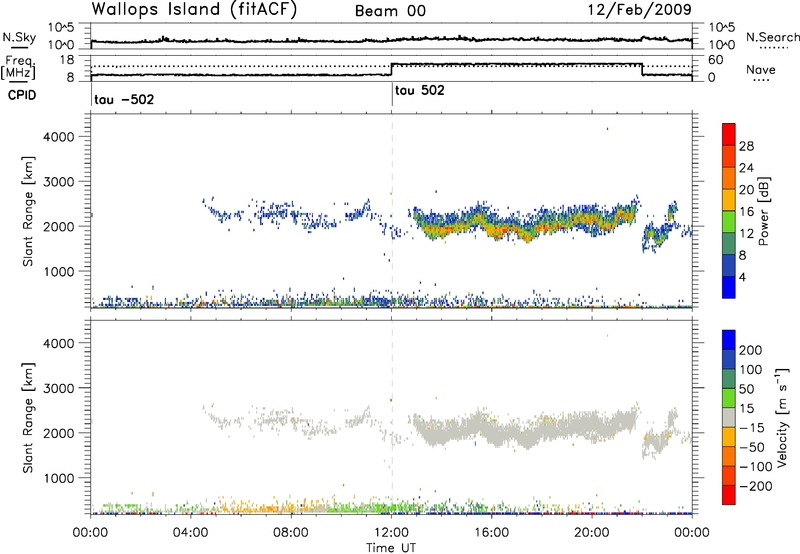Click the "CPID" row label
800x554 pixels.
point(22,95)
